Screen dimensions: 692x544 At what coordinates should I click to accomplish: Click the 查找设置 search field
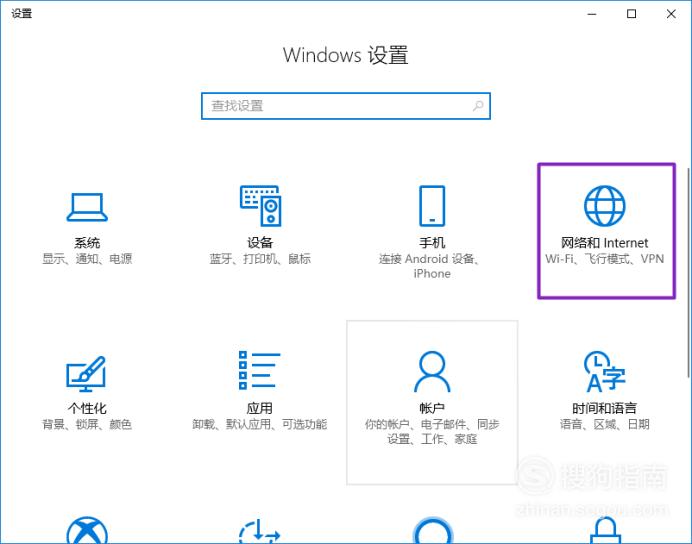click(x=346, y=106)
